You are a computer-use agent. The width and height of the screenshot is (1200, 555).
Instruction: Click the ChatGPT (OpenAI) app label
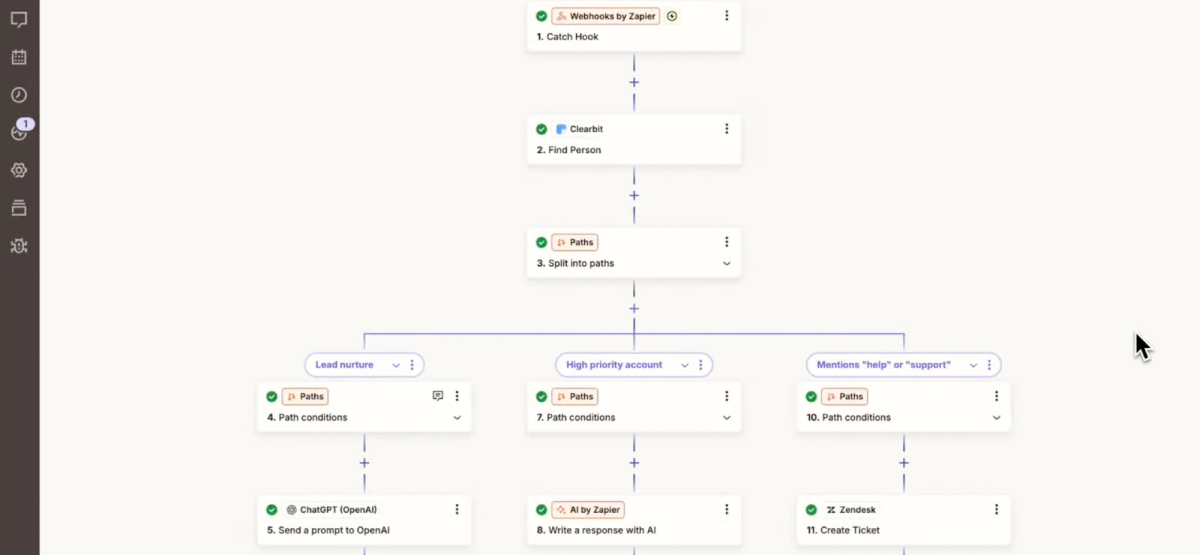(331, 509)
